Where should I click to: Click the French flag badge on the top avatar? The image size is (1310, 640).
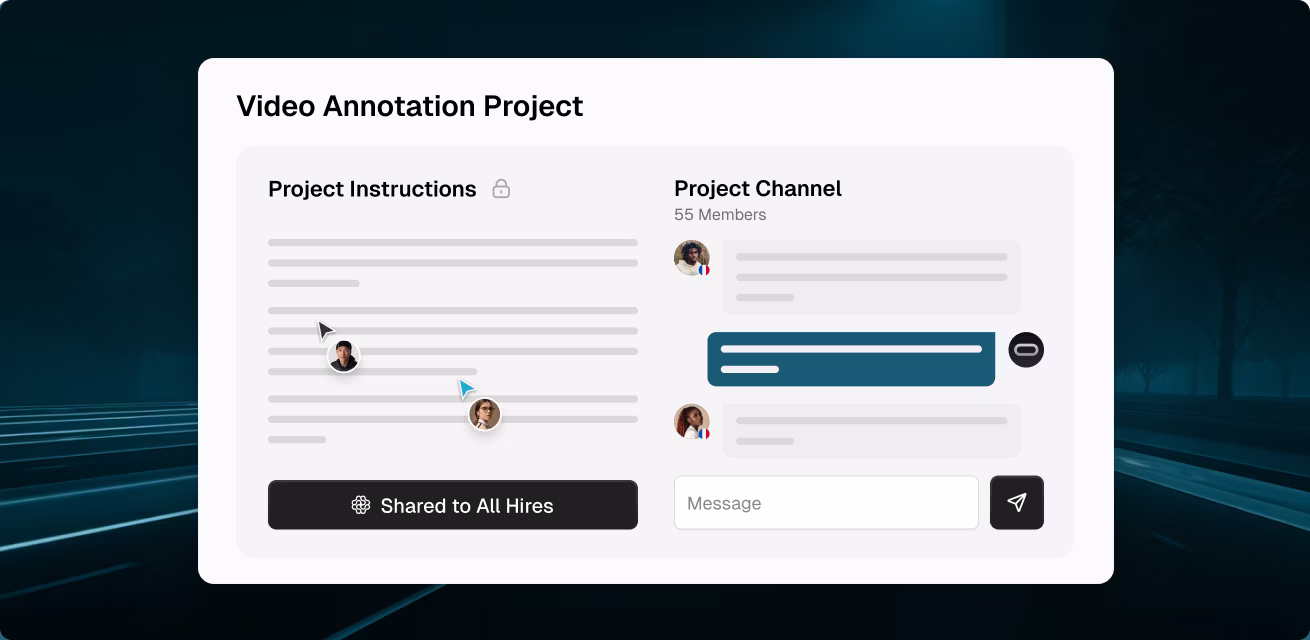click(x=705, y=268)
